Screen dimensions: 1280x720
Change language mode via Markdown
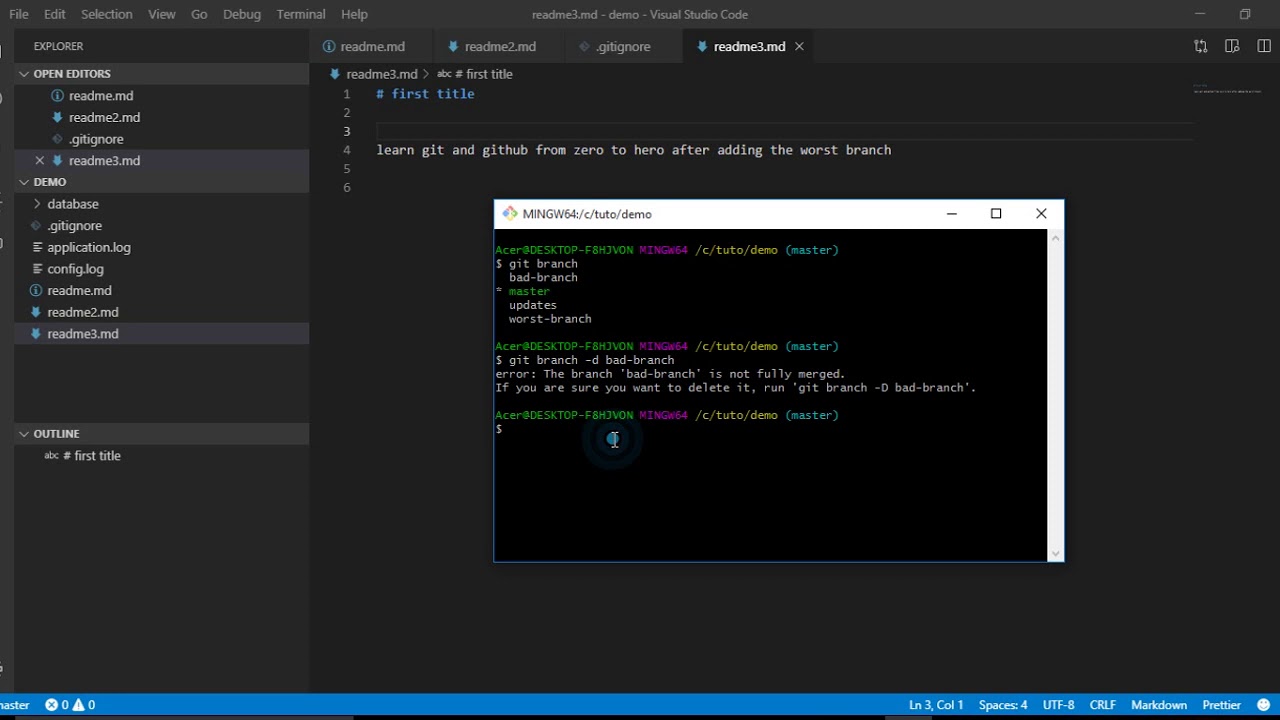[1159, 705]
